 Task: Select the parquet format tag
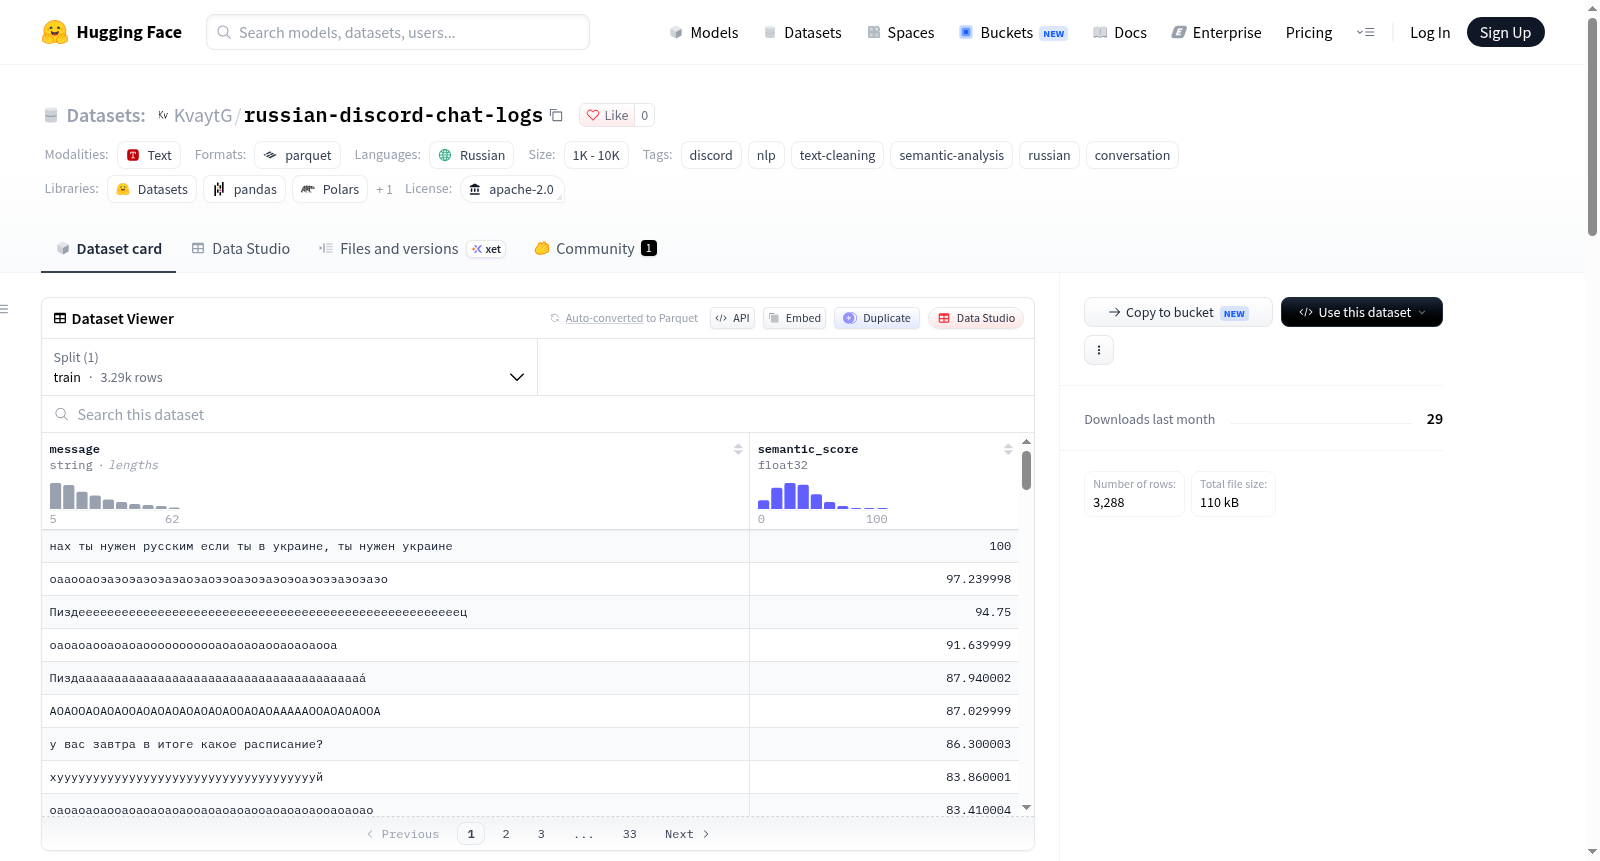297,155
